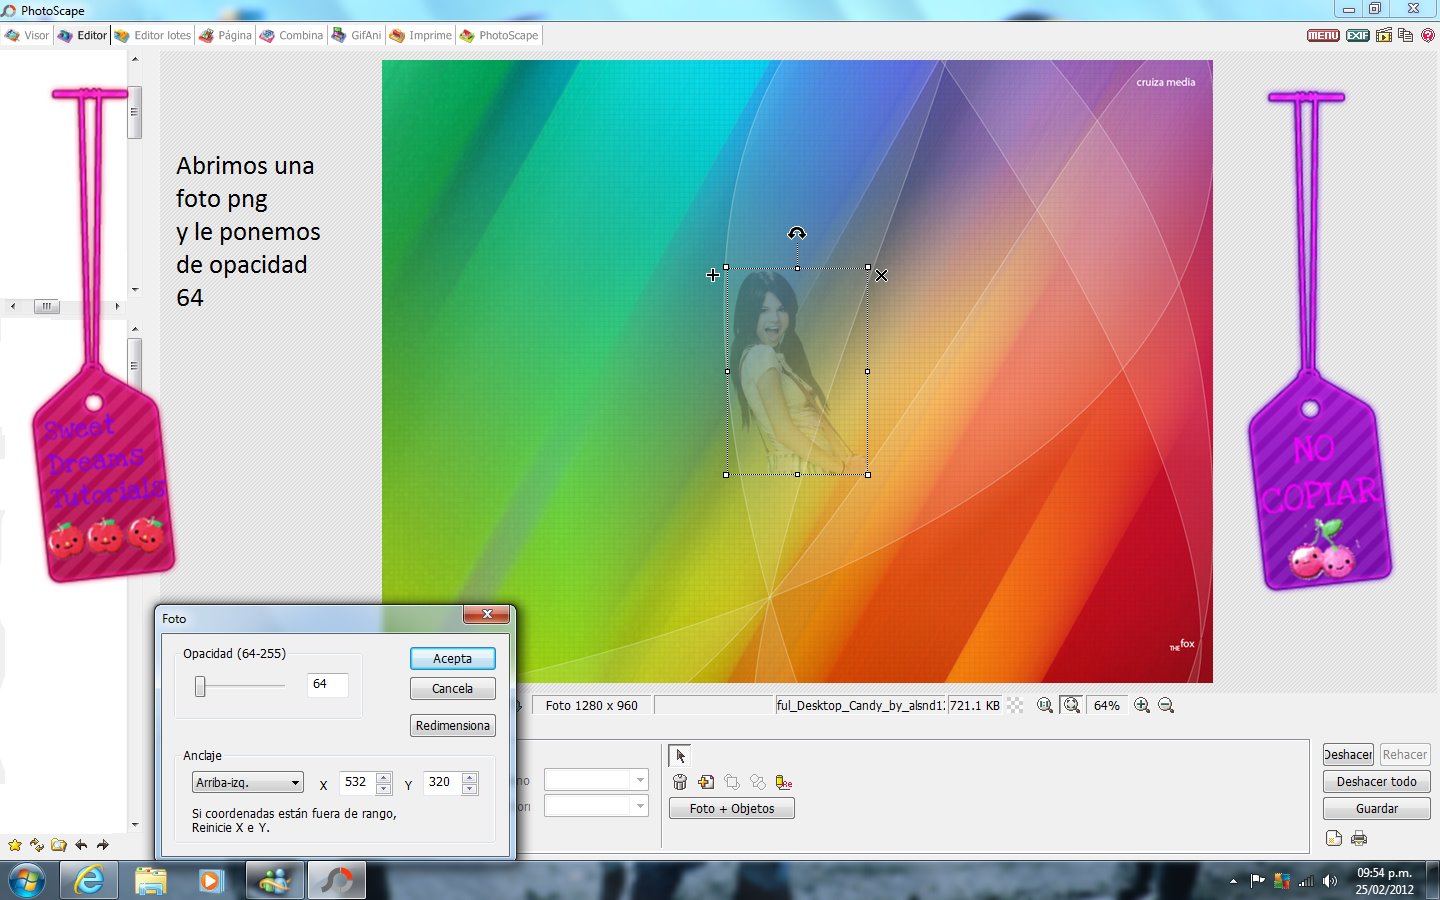1440x900 pixels.
Task: Click the rotate handle above the selected photo
Action: click(x=797, y=234)
